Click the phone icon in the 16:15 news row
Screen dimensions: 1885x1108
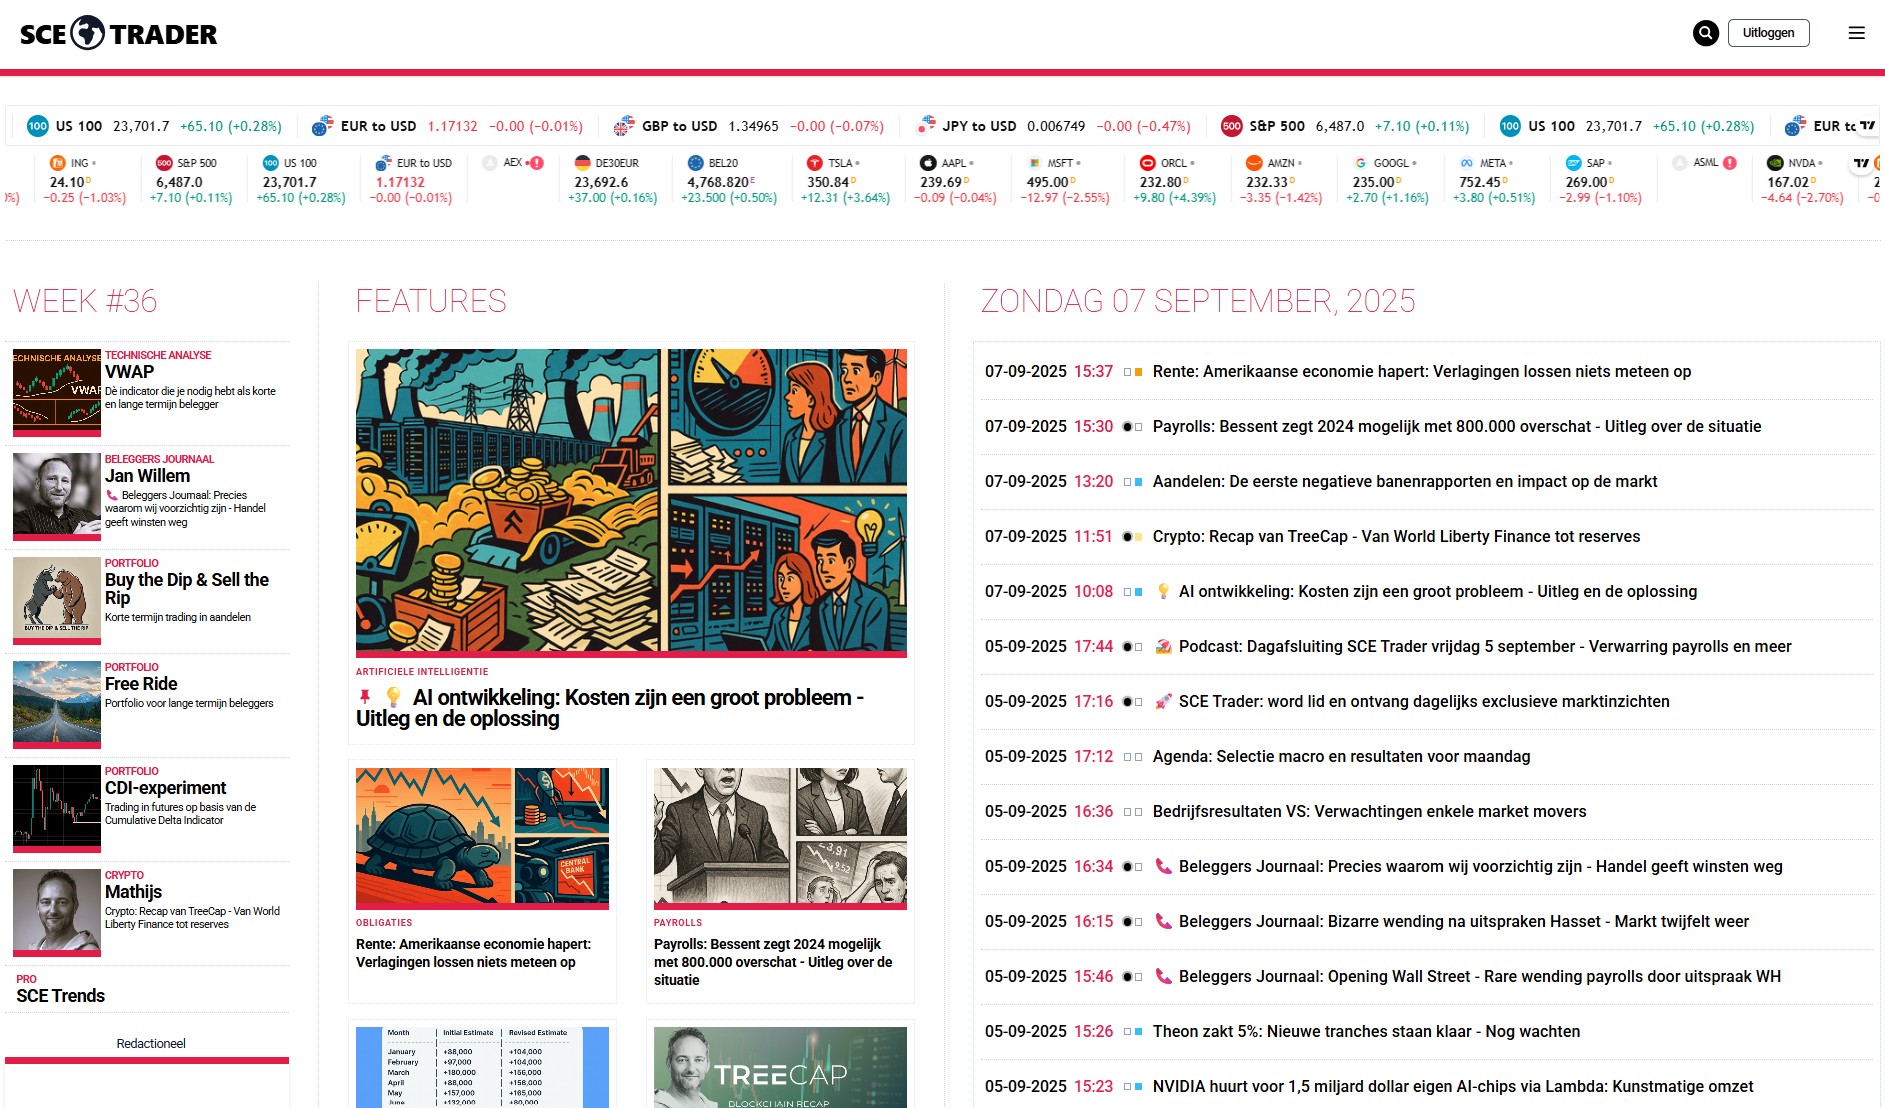point(1163,921)
